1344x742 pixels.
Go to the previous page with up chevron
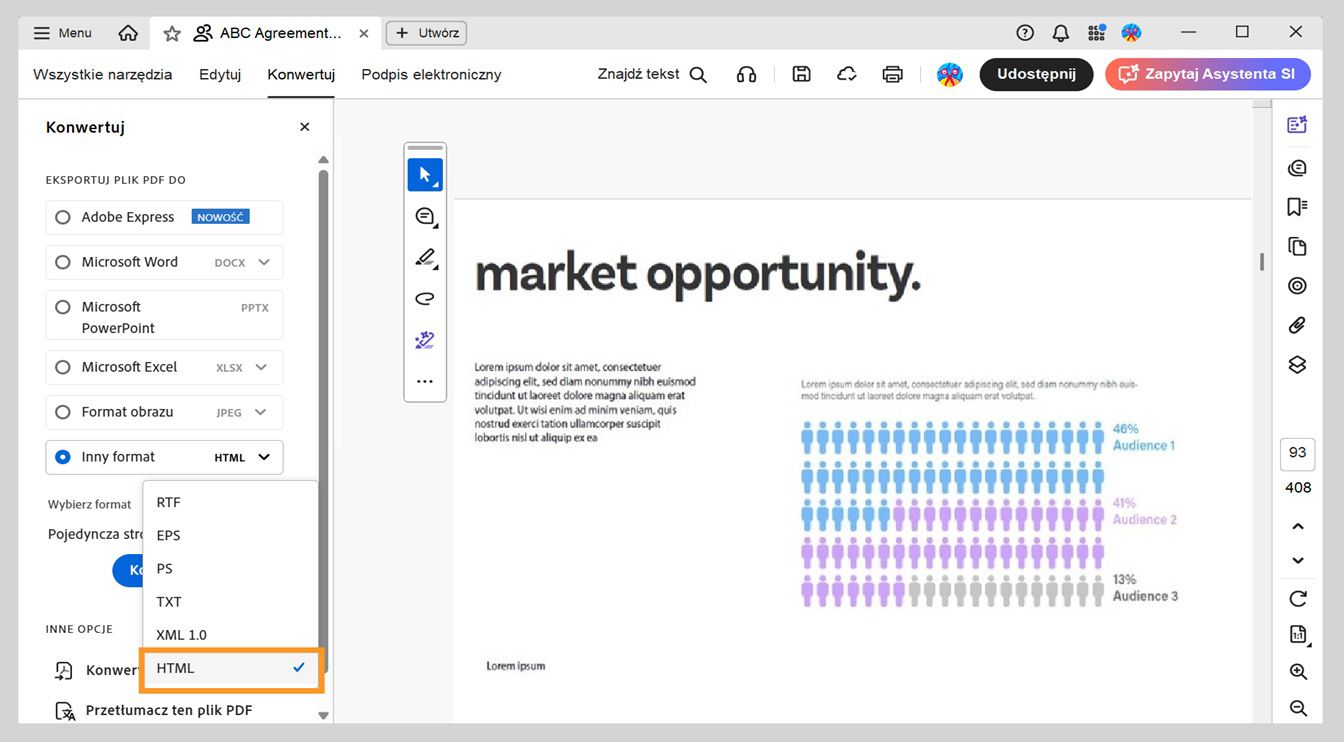(1298, 526)
